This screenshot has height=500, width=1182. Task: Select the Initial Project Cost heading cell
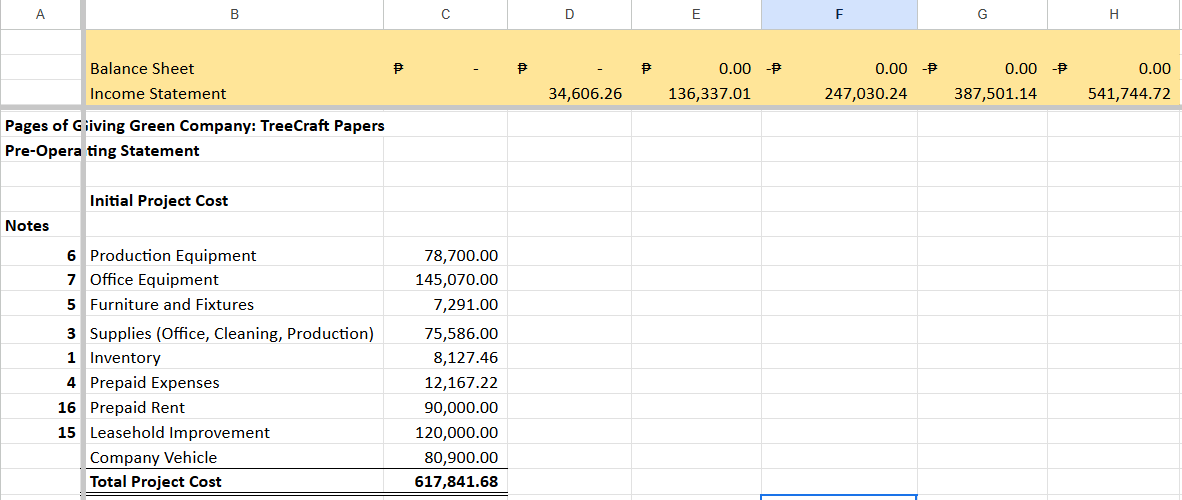point(234,201)
